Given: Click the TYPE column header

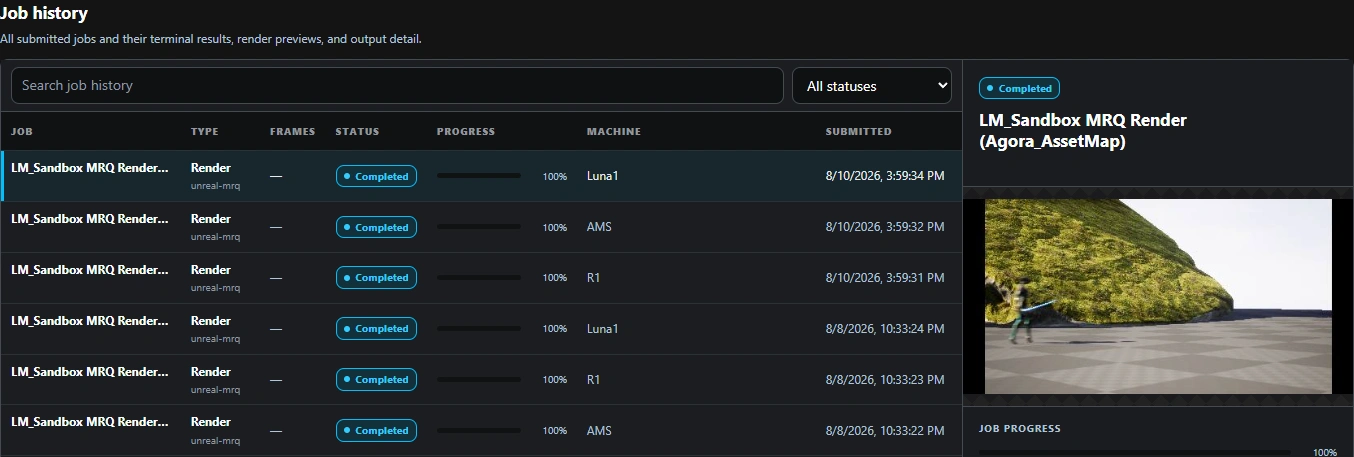Looking at the screenshot, I should point(205,131).
